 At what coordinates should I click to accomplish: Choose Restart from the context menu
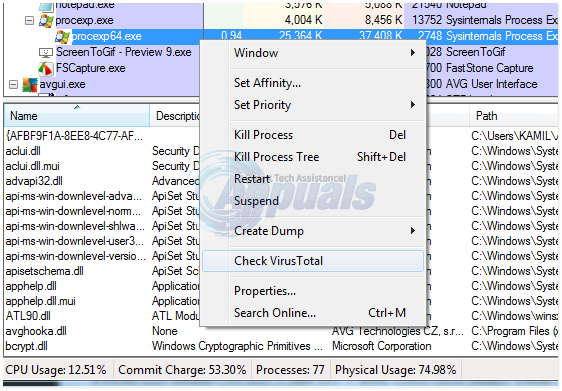313,179
